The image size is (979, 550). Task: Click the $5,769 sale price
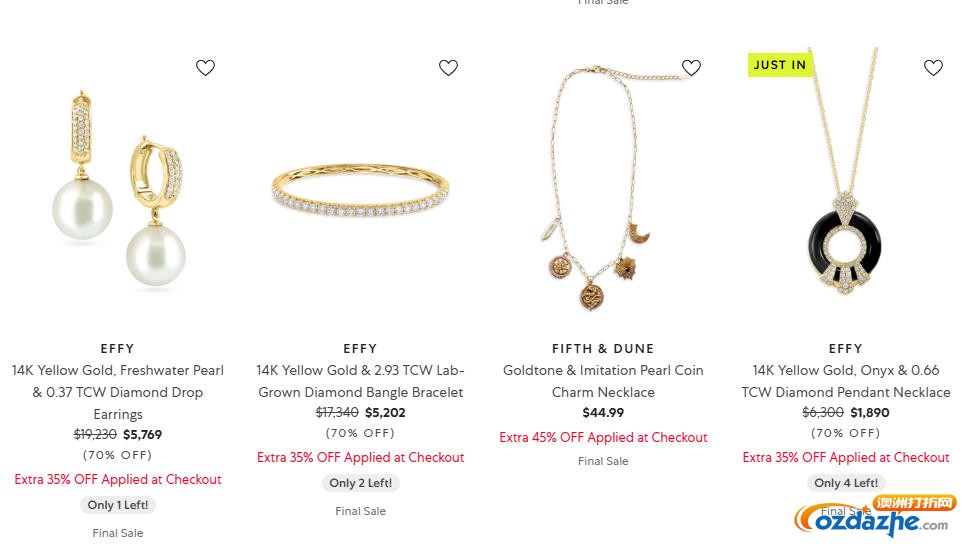point(142,435)
